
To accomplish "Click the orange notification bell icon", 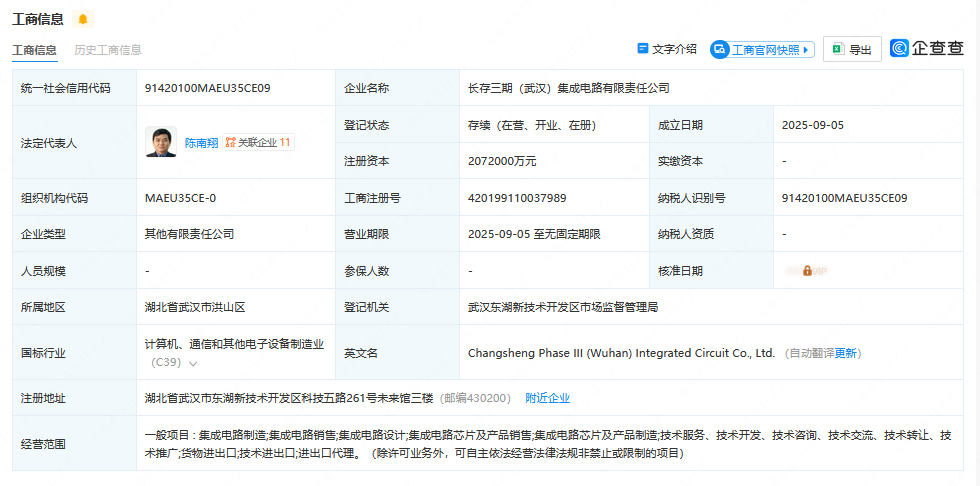I will coord(83,19).
